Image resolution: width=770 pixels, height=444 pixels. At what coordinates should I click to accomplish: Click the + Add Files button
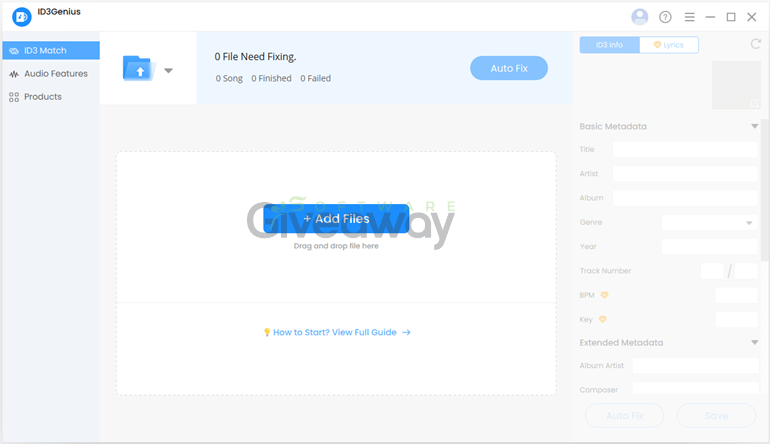(x=336, y=219)
